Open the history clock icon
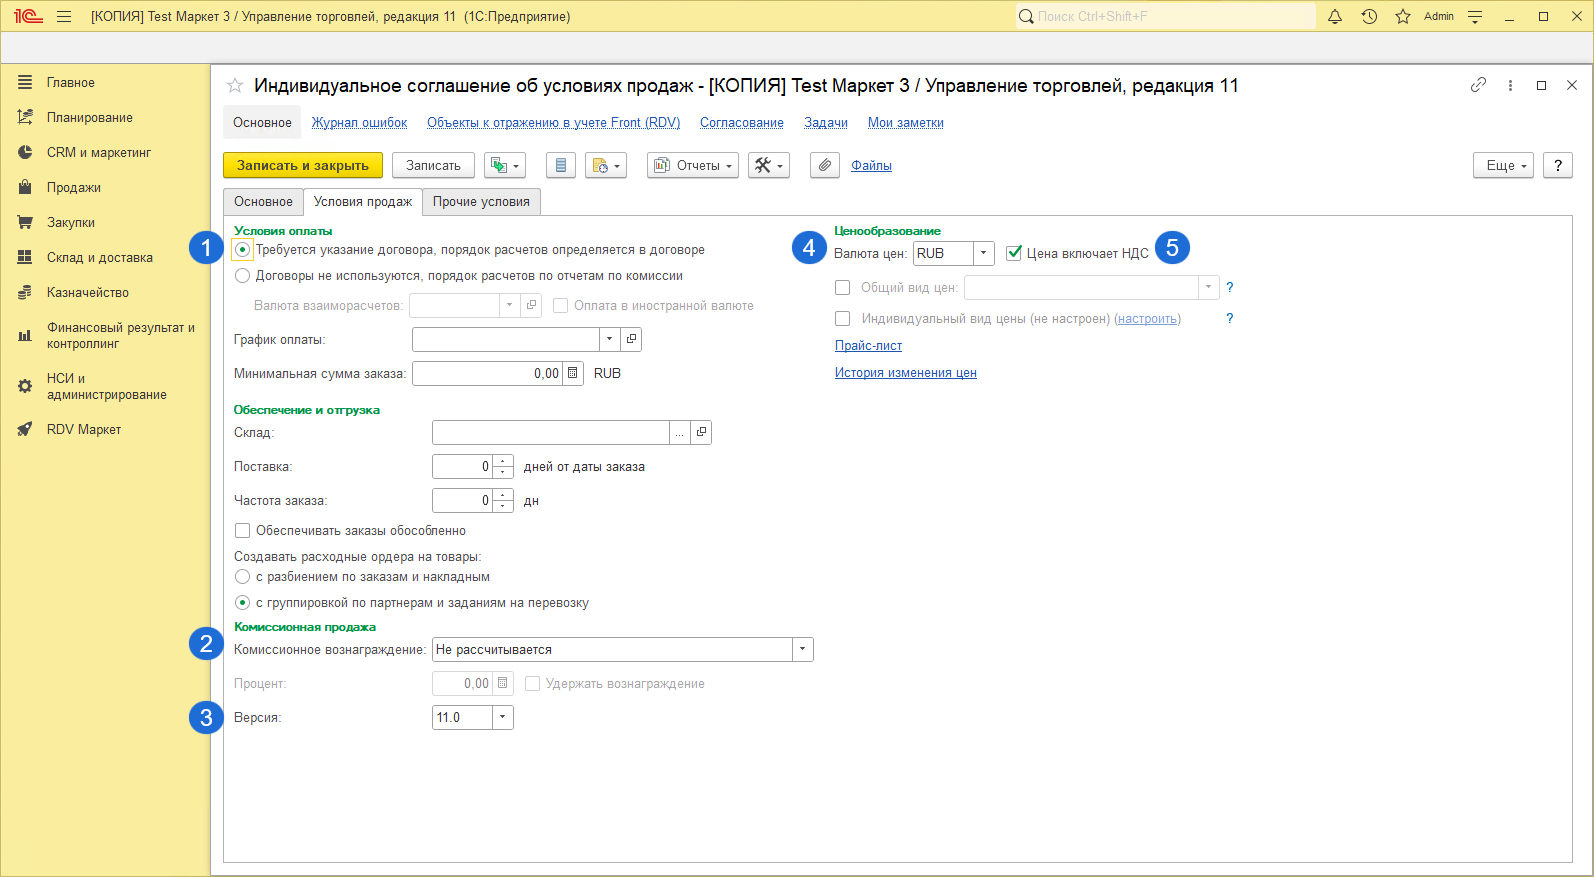This screenshot has width=1594, height=877. [x=1369, y=16]
